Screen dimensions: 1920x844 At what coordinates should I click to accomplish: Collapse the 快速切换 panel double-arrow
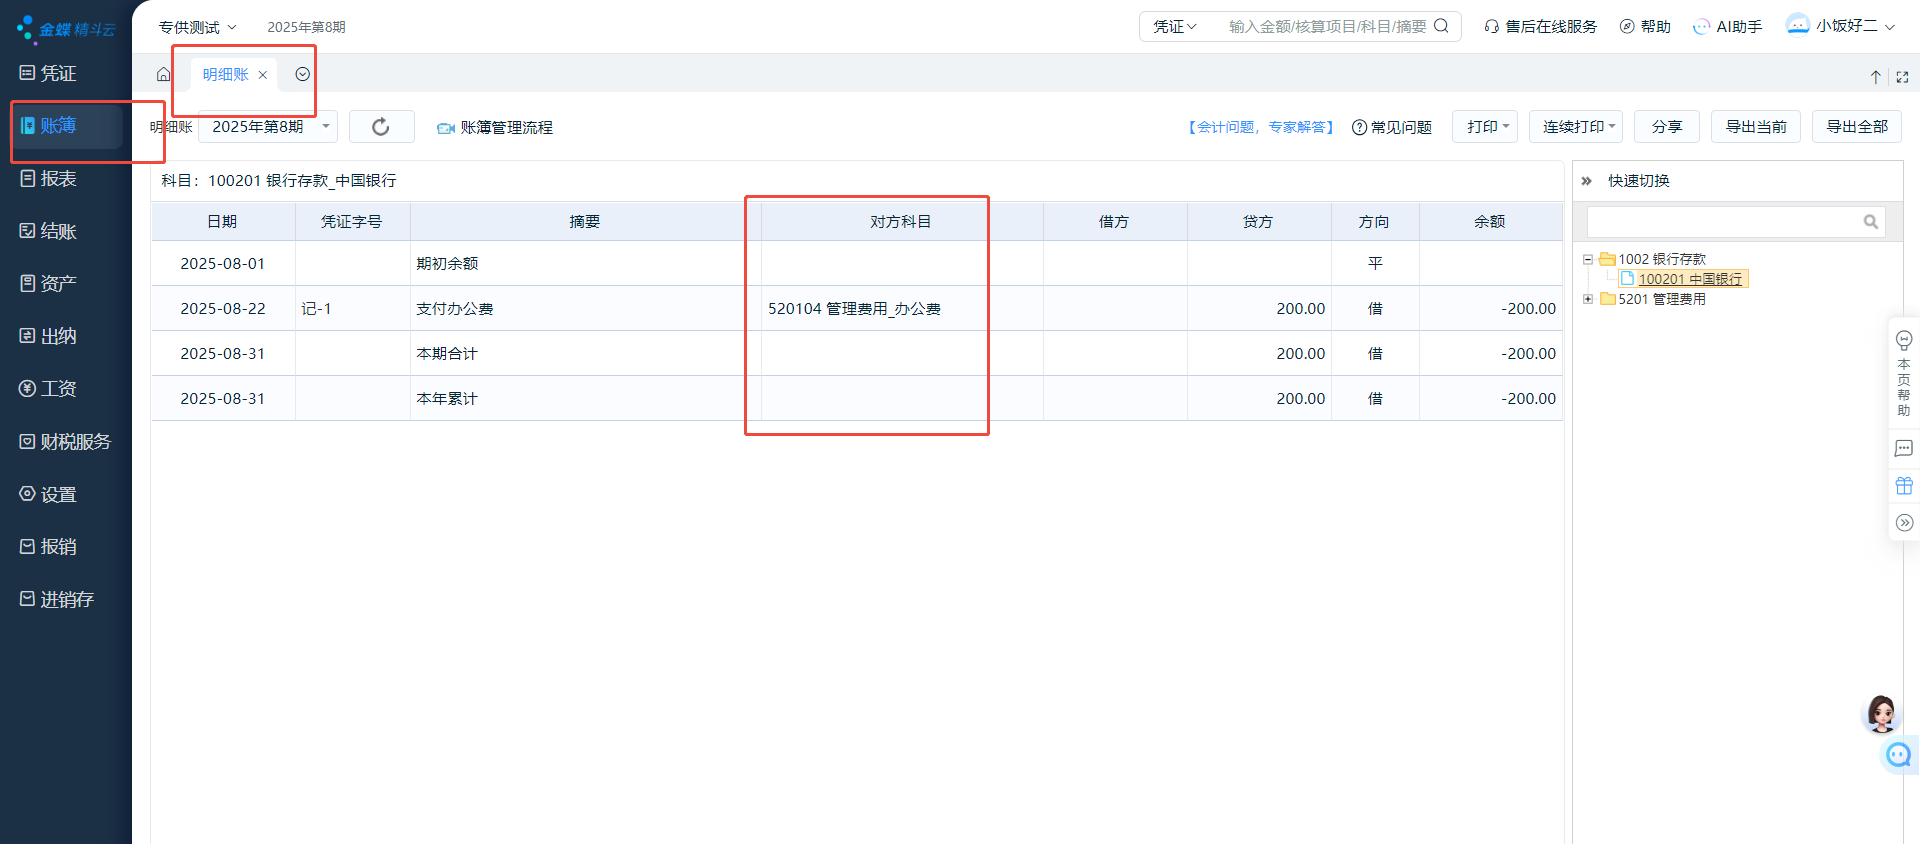click(1586, 181)
